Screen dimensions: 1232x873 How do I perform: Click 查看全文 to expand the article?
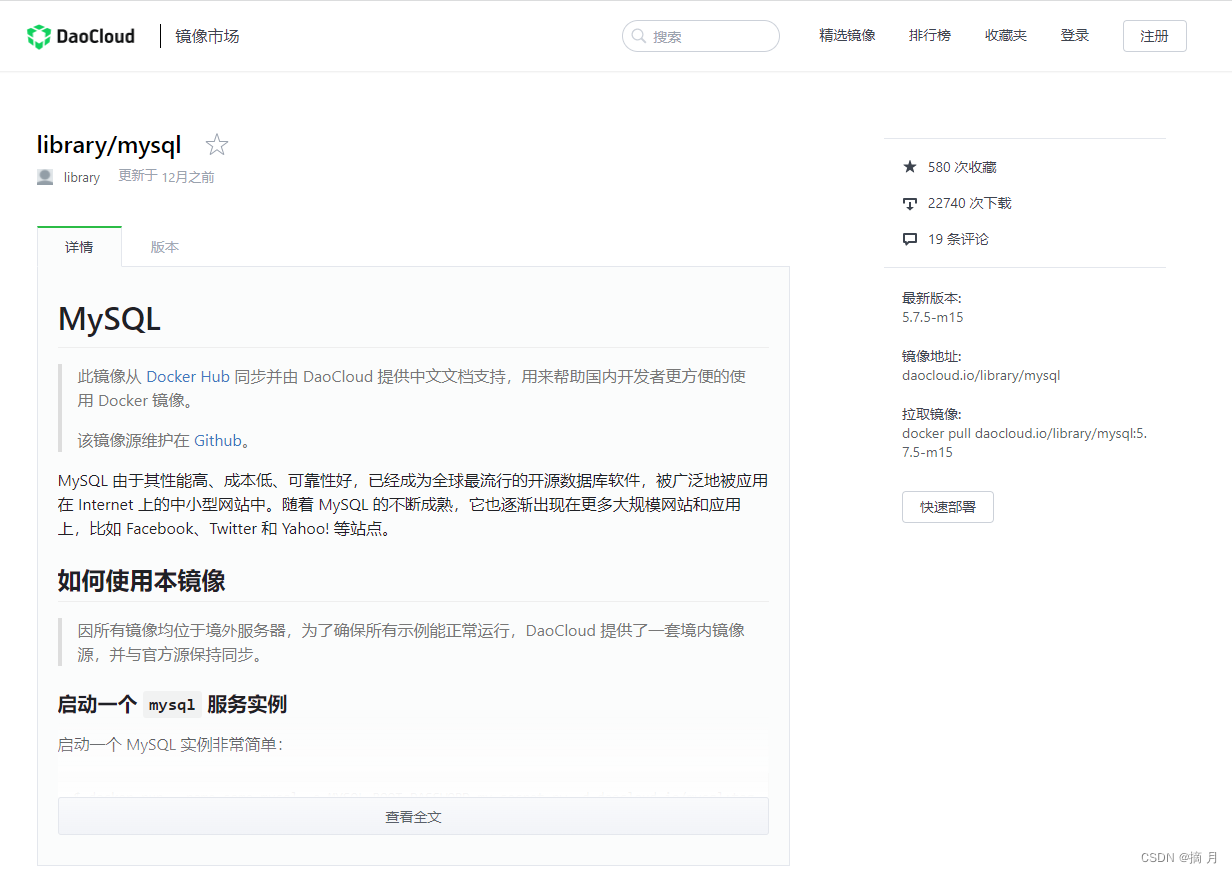[x=413, y=816]
